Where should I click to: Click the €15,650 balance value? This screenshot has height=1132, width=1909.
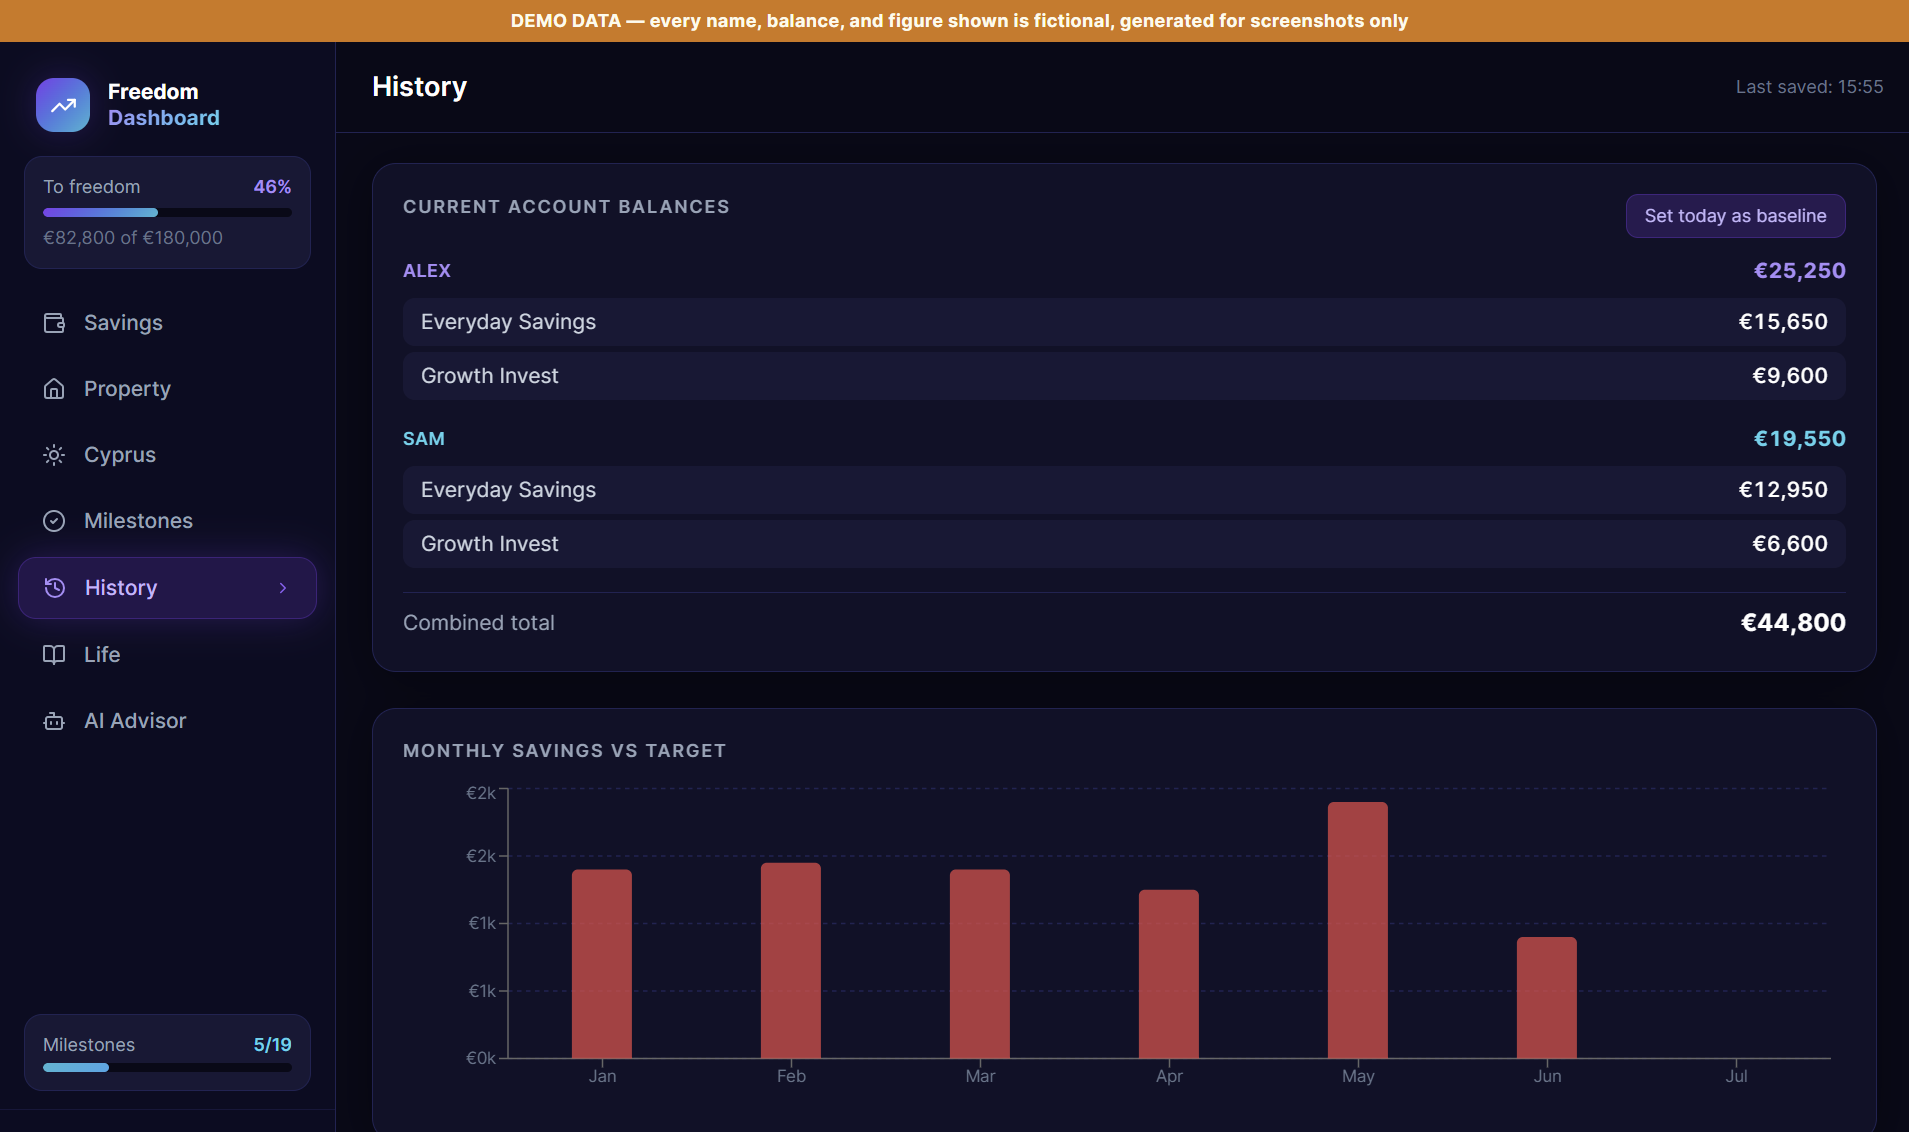coord(1783,322)
